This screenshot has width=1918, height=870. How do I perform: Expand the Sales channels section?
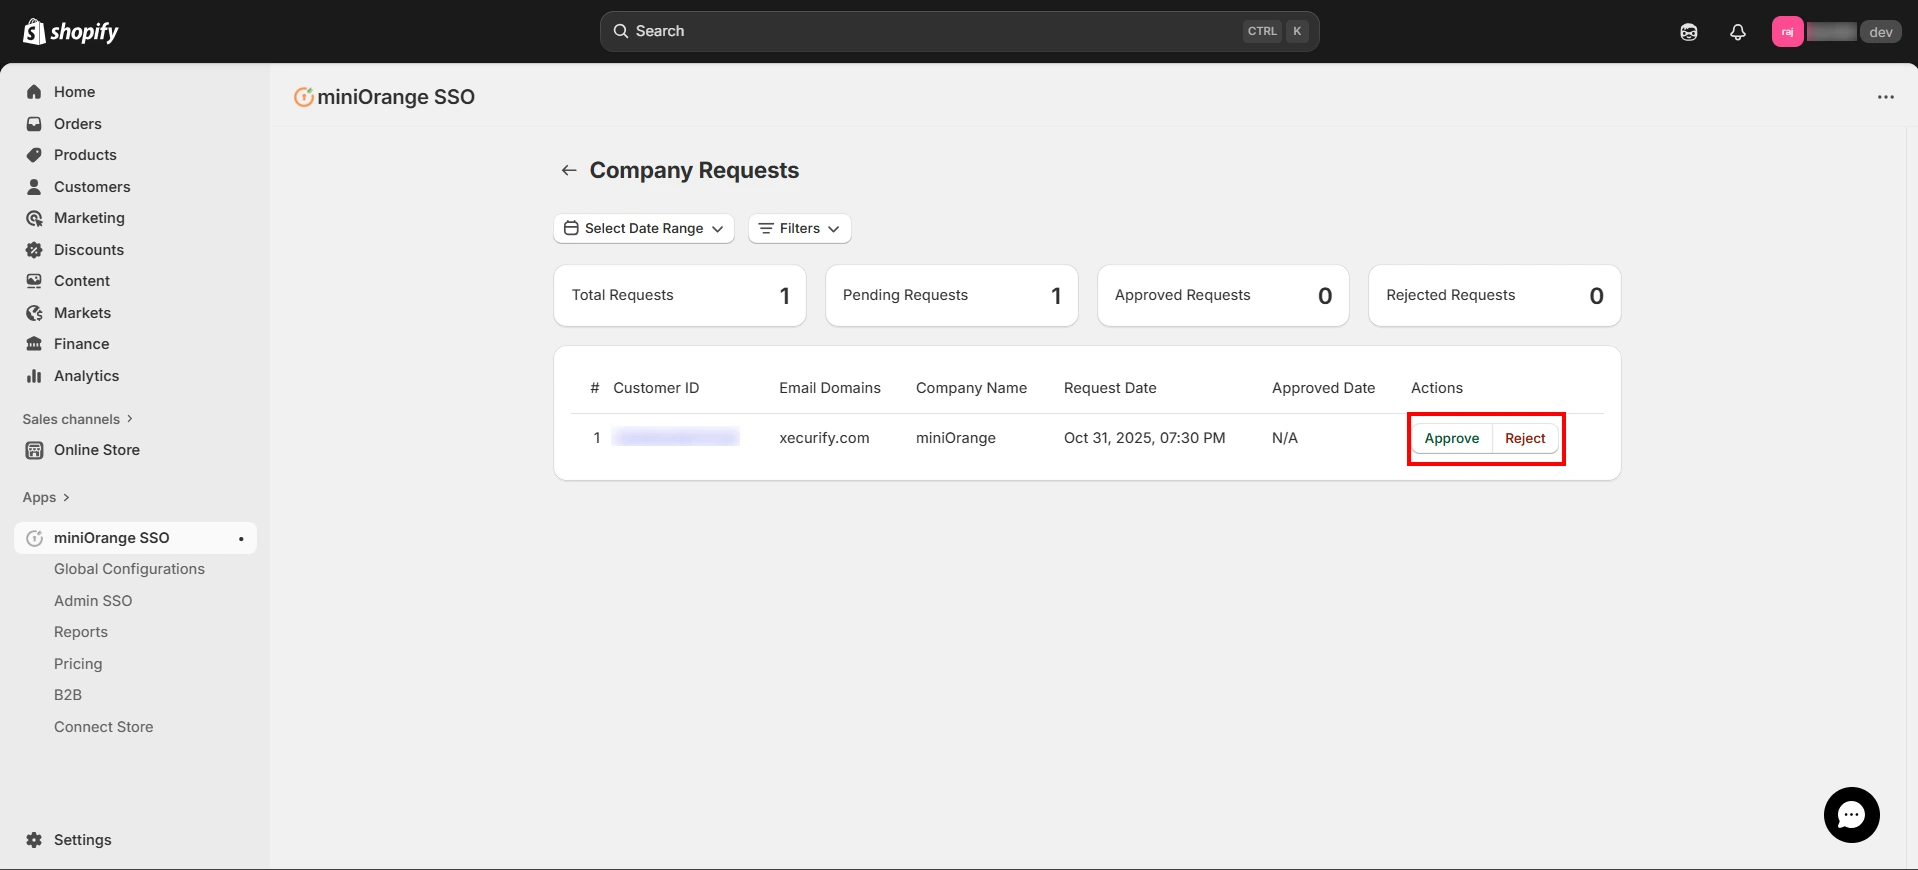coord(78,419)
